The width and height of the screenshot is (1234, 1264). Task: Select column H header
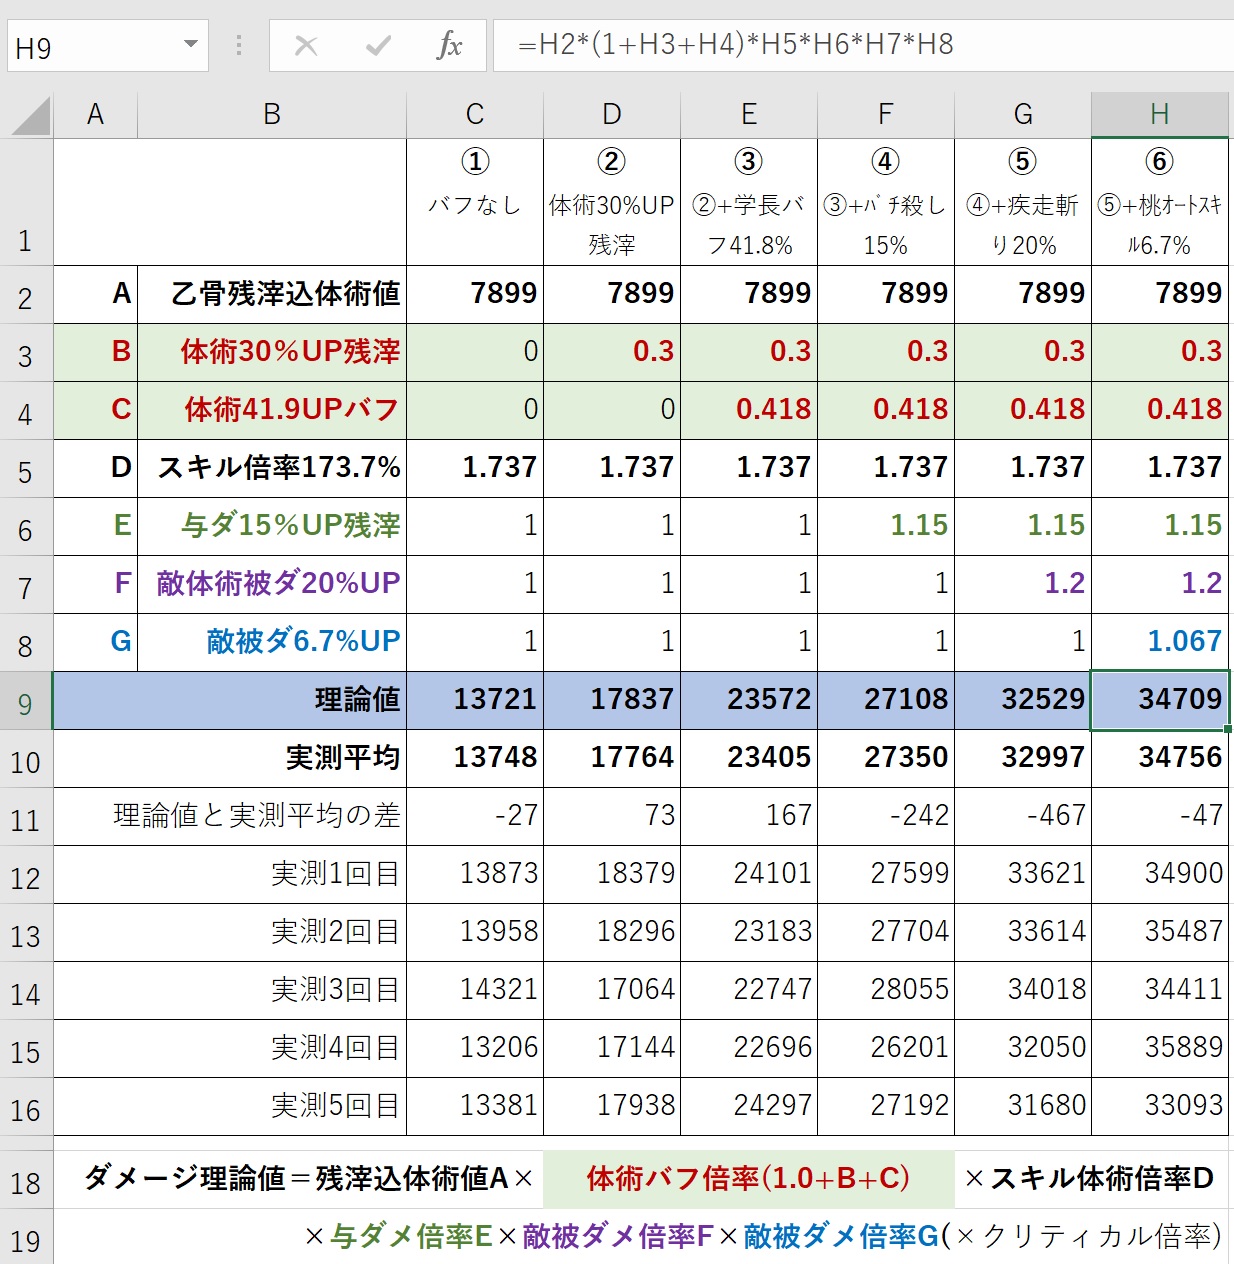(1159, 115)
